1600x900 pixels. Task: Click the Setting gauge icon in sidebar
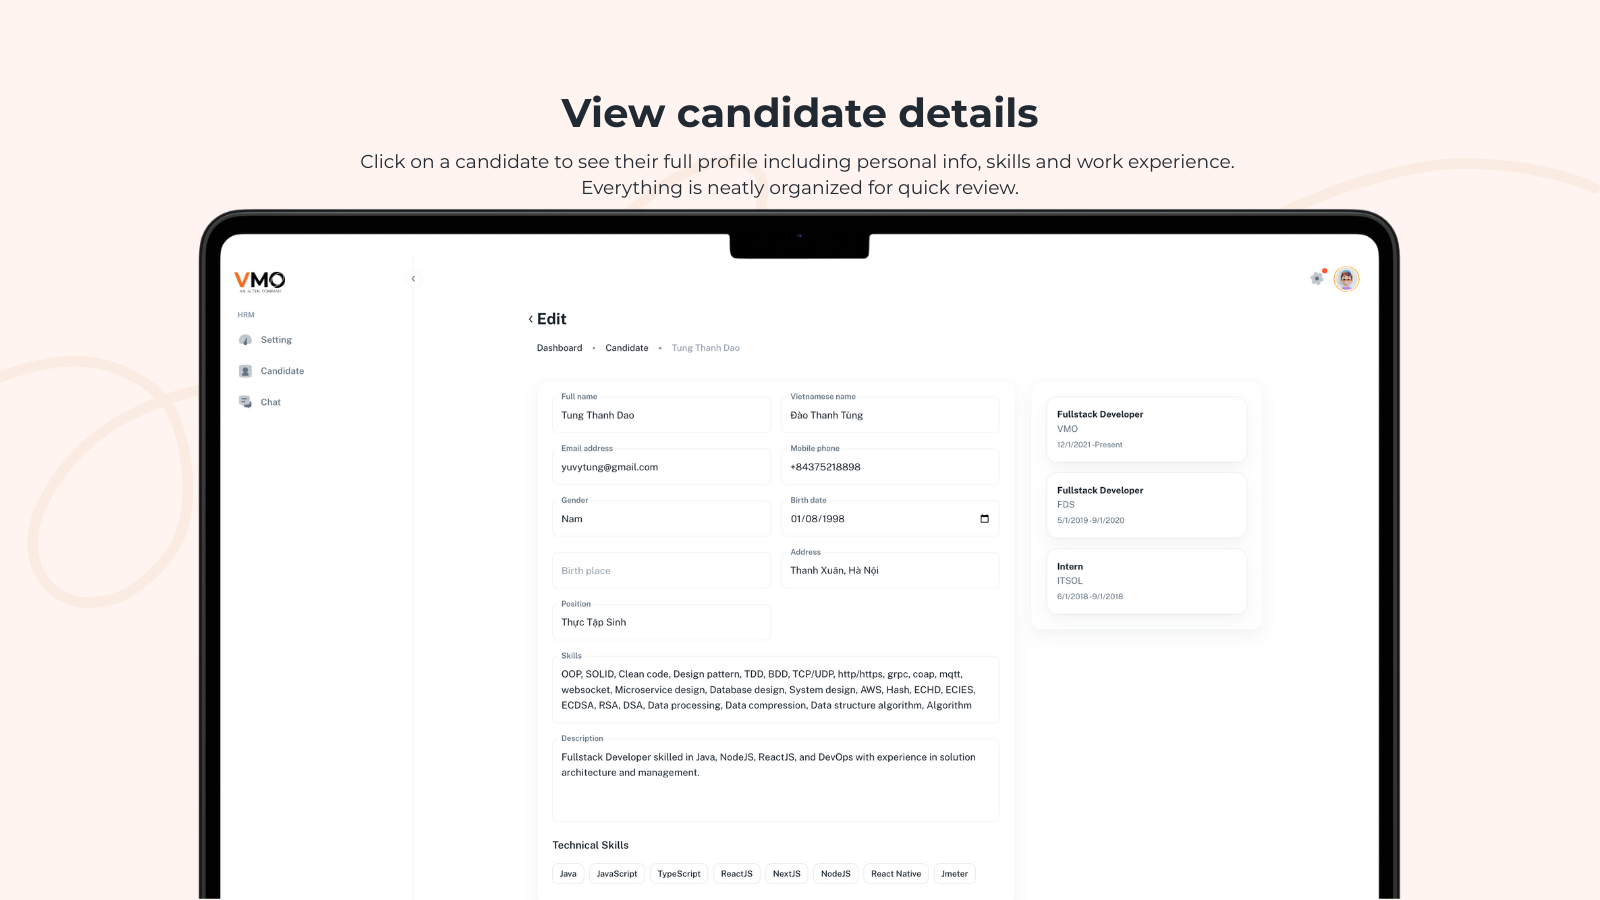click(245, 340)
